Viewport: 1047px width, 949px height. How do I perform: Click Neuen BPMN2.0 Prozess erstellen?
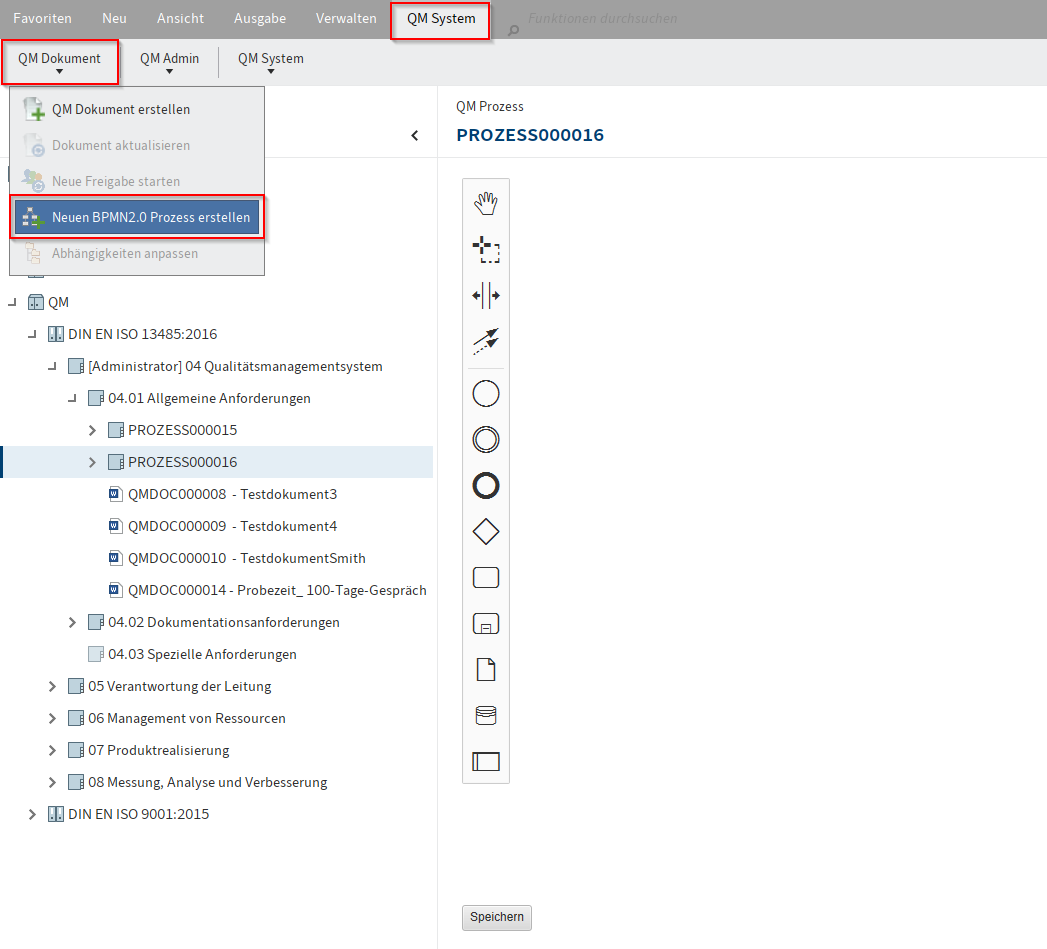pos(150,218)
